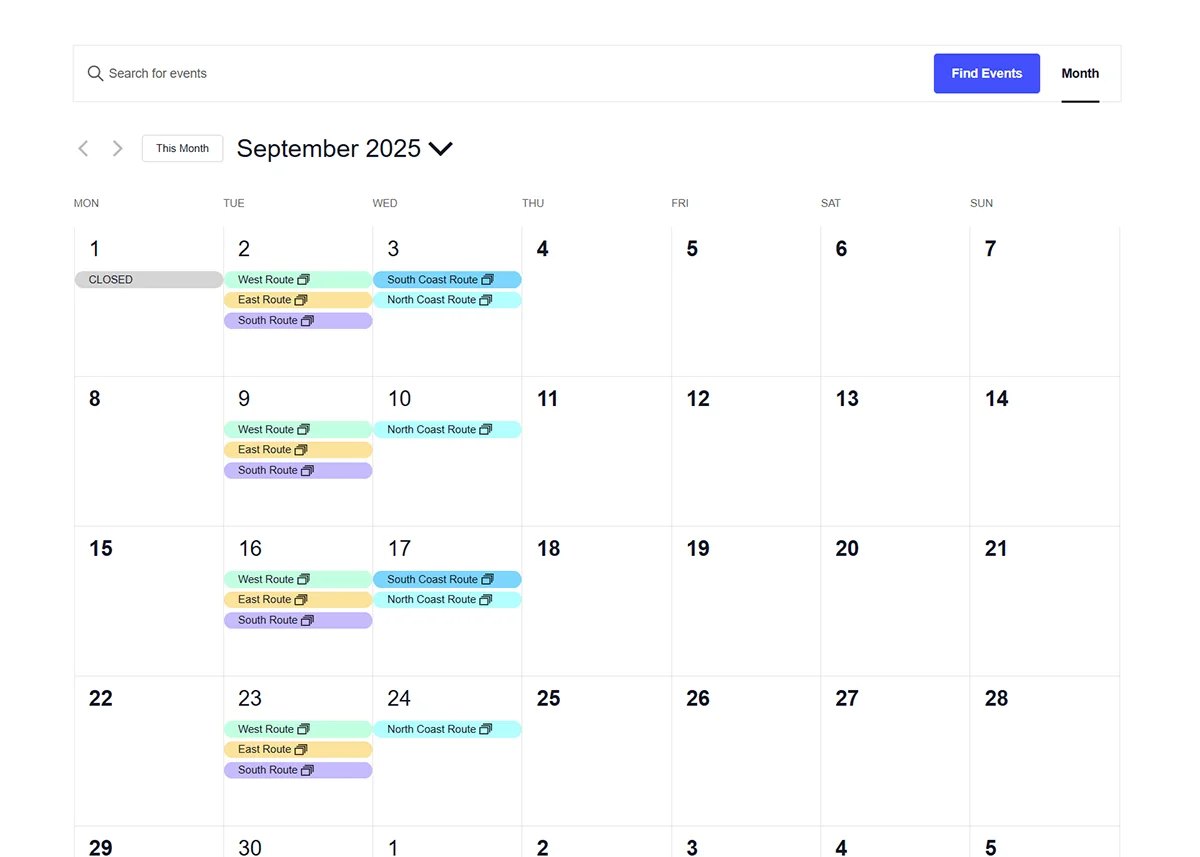Click the search magnifier icon
Screen dimensions: 1200x857
tap(95, 74)
